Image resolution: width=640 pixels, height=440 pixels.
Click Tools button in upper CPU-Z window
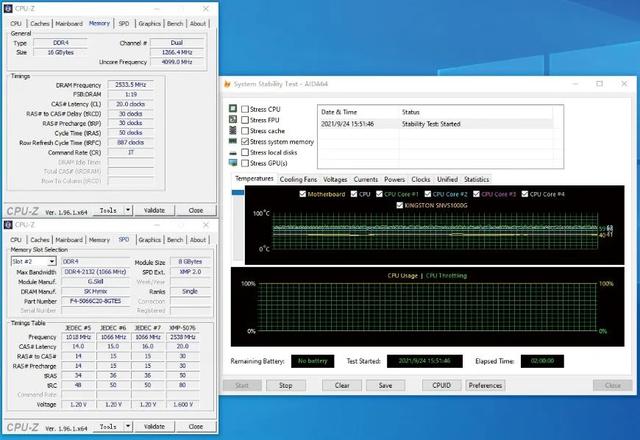108,210
